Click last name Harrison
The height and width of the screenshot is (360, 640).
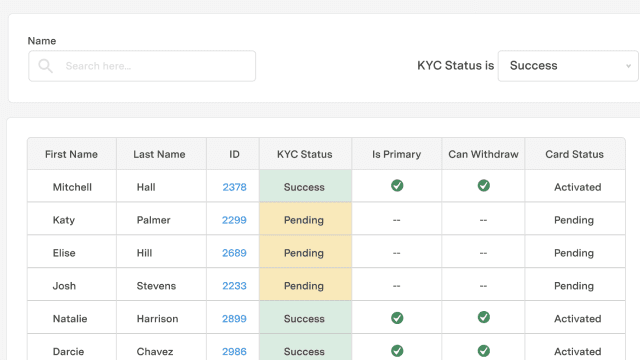pyautogui.click(x=157, y=319)
